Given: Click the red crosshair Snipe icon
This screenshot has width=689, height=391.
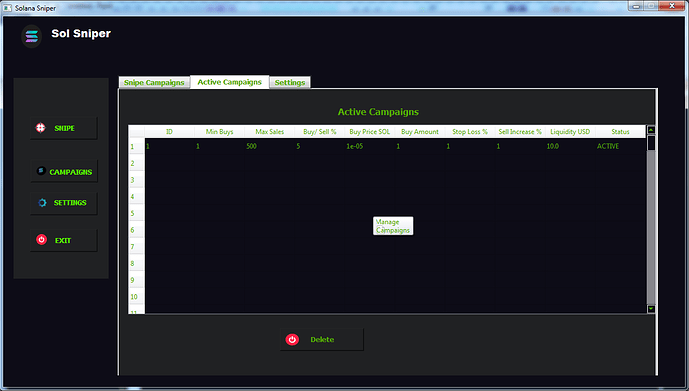Looking at the screenshot, I should point(40,128).
